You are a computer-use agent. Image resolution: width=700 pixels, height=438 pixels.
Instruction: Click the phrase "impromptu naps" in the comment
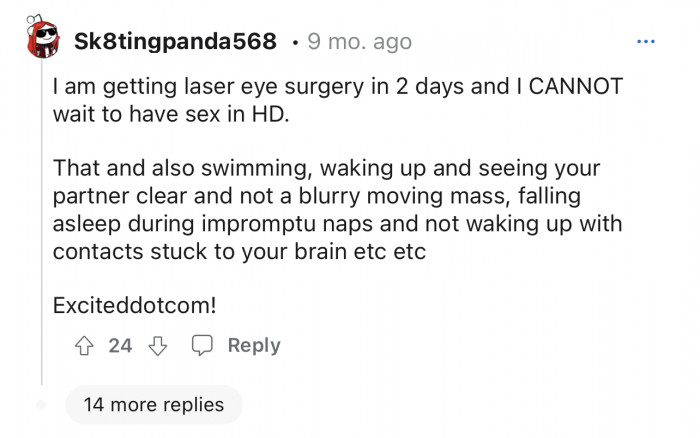[x=287, y=223]
